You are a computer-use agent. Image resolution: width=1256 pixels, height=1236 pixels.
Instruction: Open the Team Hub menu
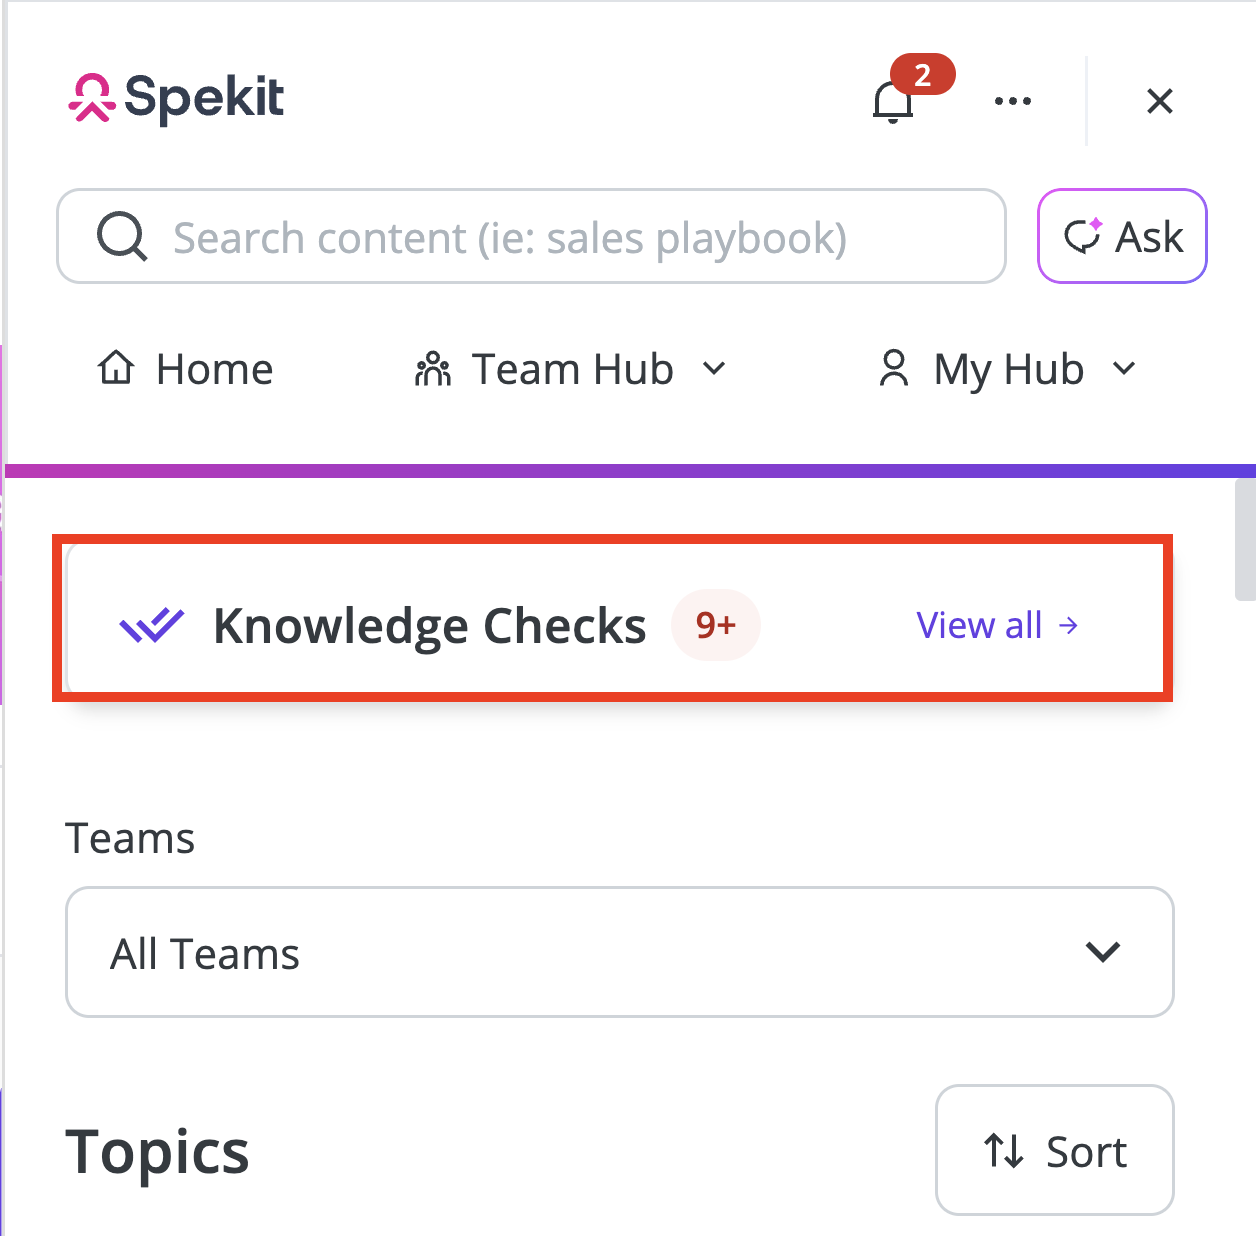[x=571, y=369]
